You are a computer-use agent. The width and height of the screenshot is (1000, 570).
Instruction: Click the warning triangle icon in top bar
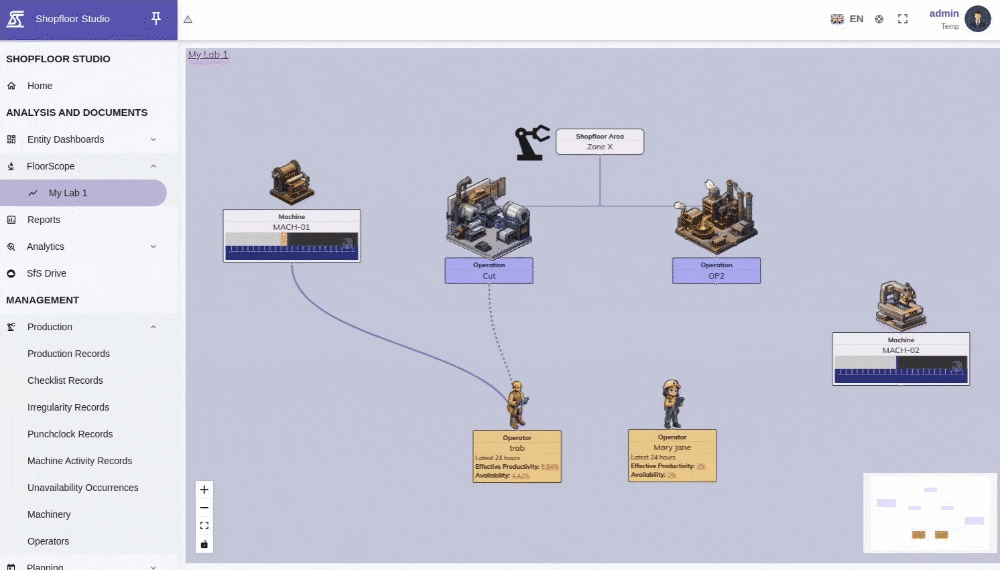[x=188, y=19]
